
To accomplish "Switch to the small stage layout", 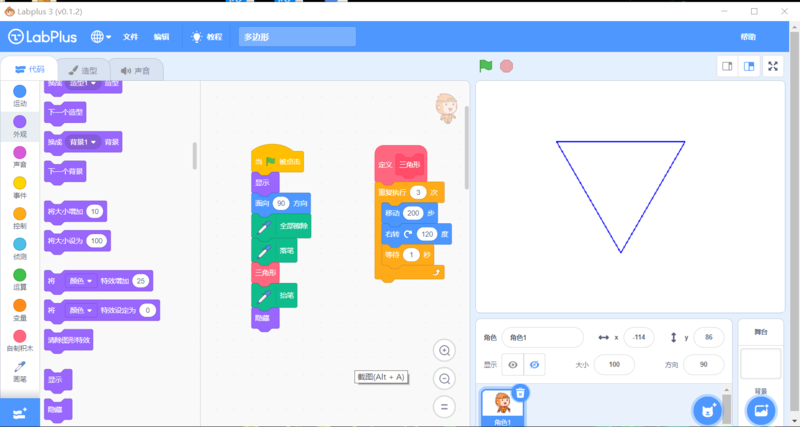I will click(728, 66).
